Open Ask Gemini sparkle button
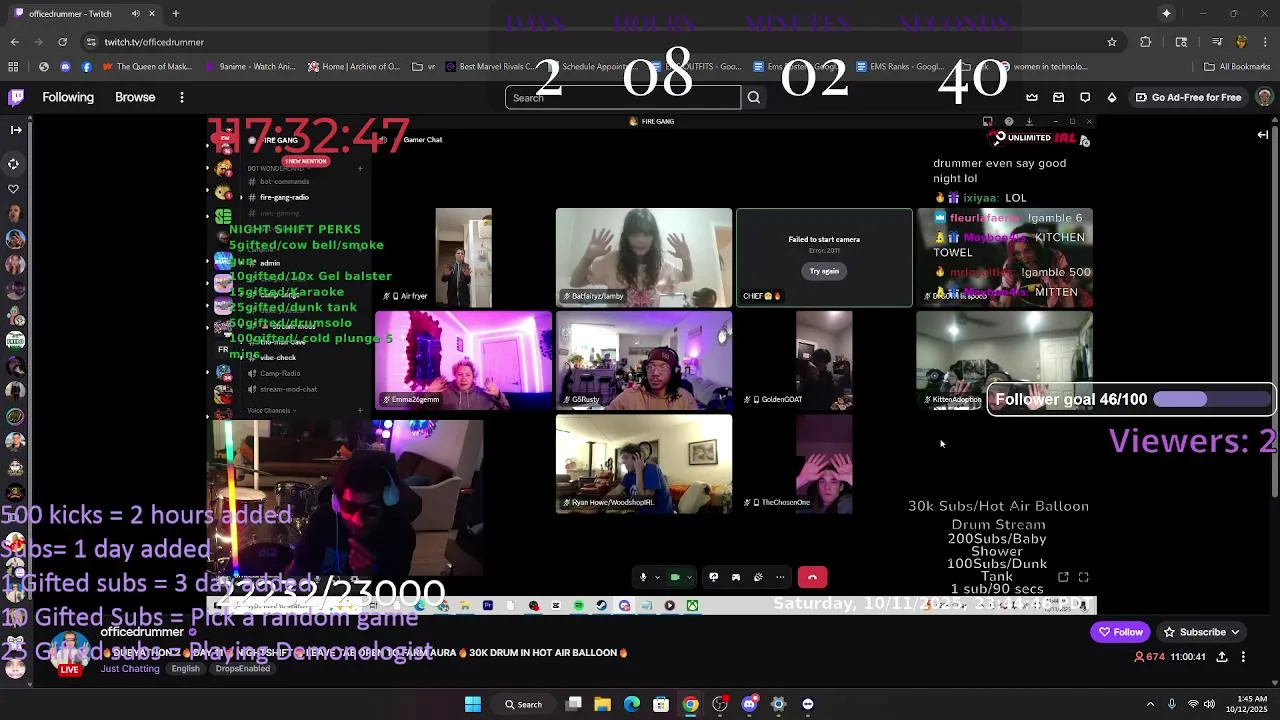 1166,13
